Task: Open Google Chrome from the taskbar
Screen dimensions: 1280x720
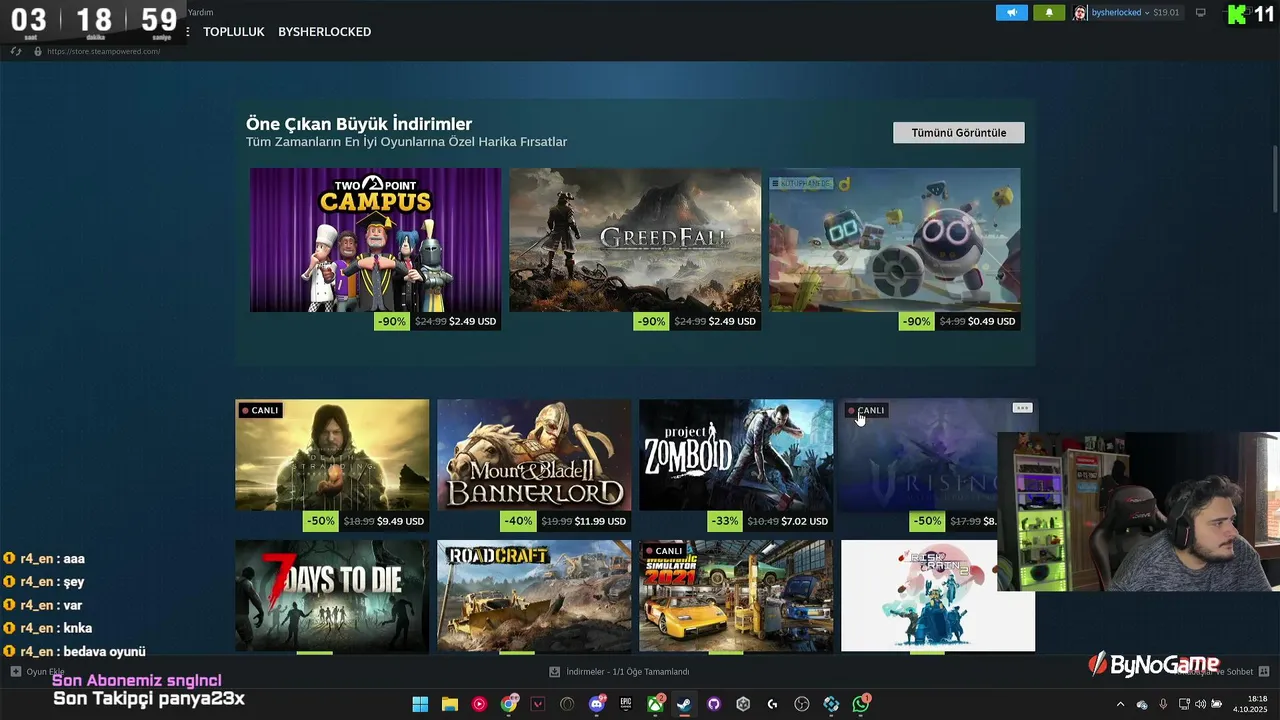Action: pyautogui.click(x=509, y=704)
